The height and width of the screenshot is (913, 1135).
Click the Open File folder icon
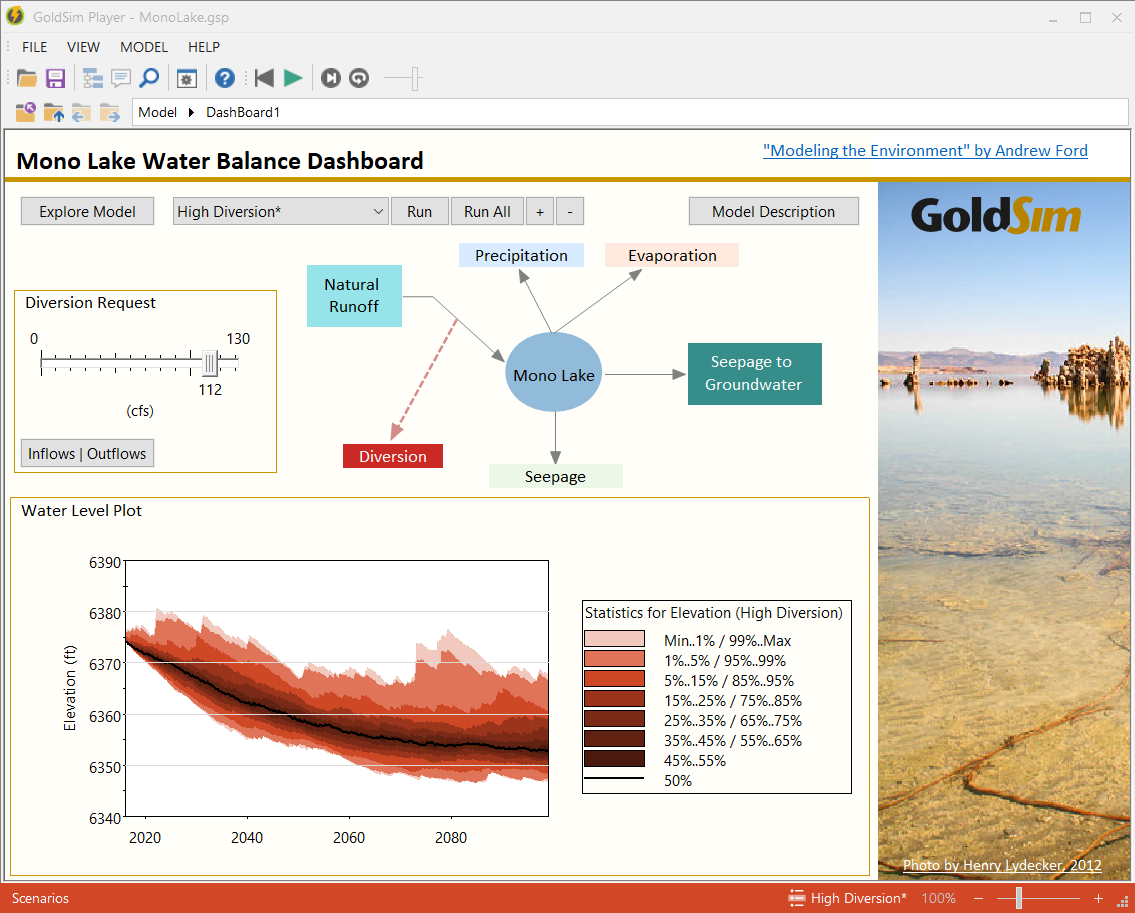point(27,78)
